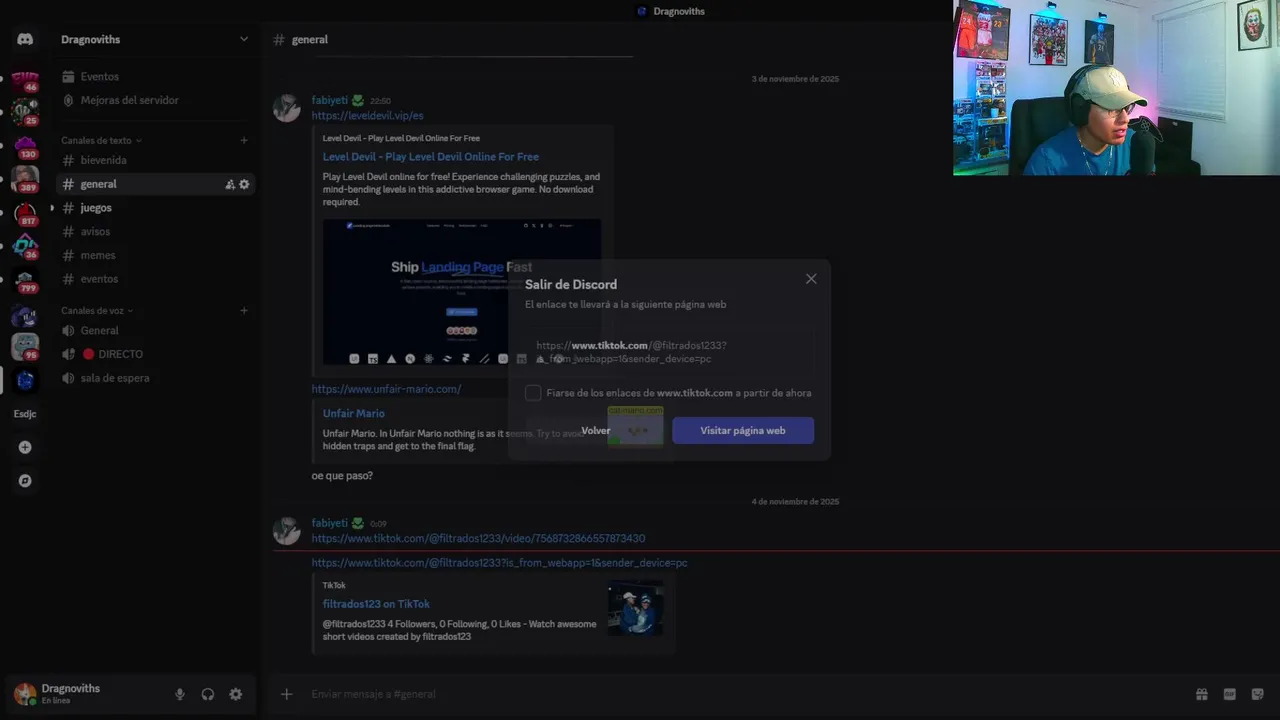The width and height of the screenshot is (1280, 720).
Task: Open the leveldevil.vip/es link
Action: (x=367, y=116)
